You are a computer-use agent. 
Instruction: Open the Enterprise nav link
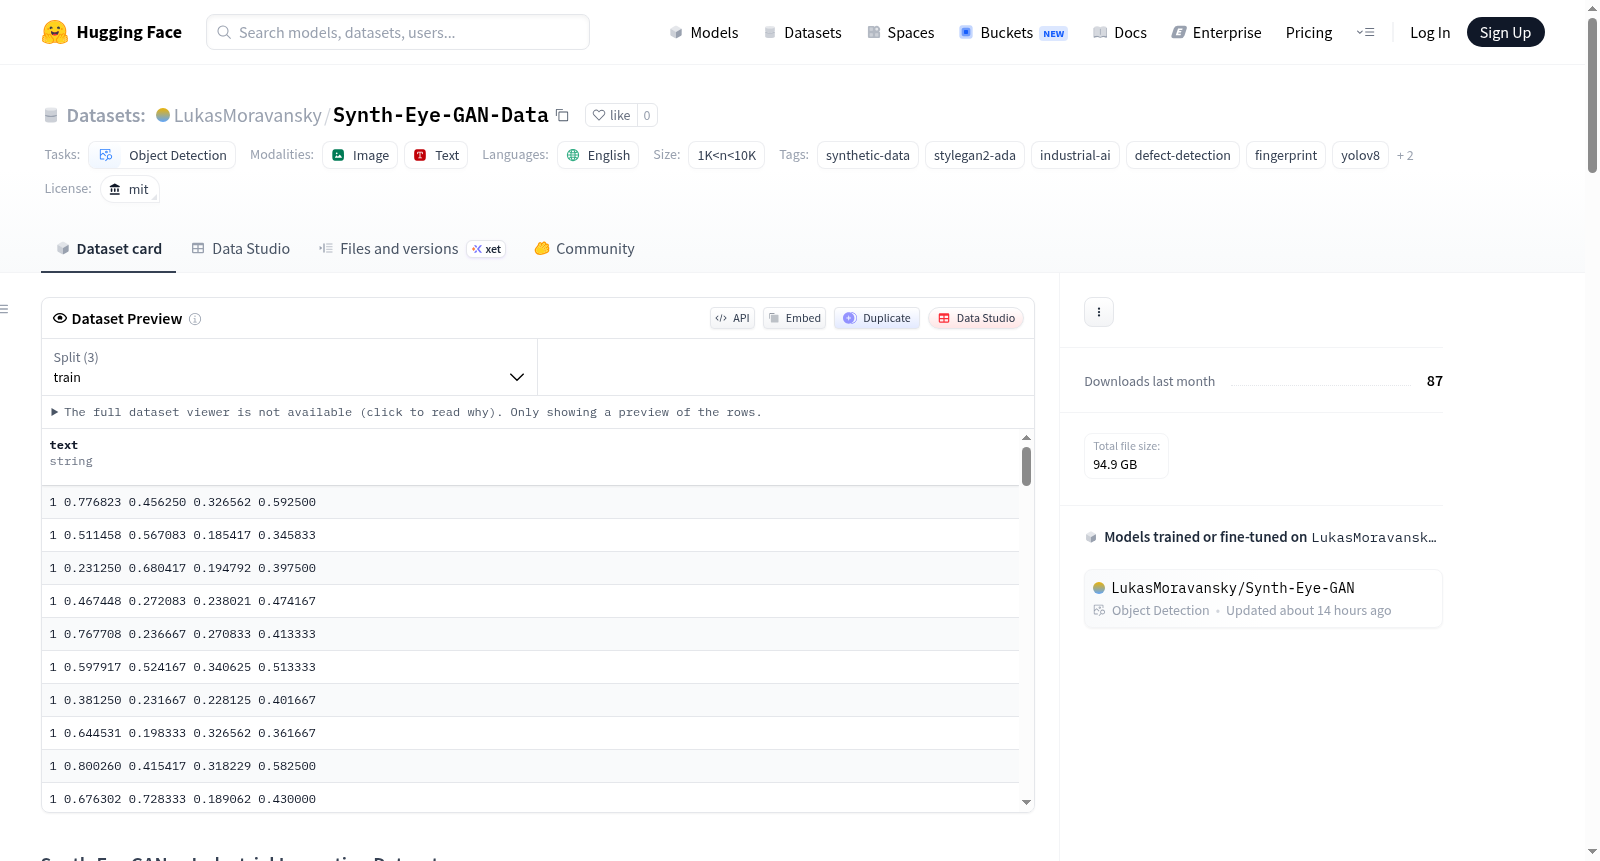[x=1216, y=33]
